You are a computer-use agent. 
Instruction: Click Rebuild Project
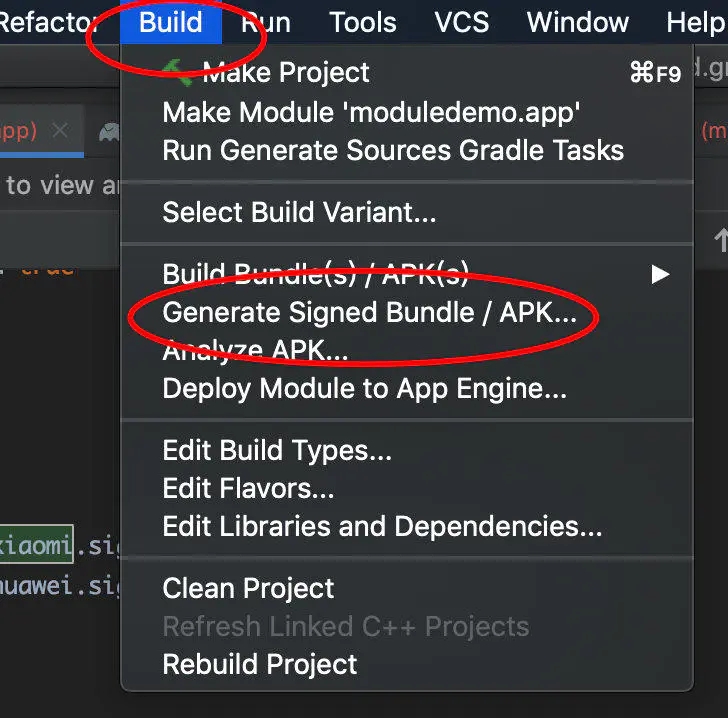click(x=260, y=664)
